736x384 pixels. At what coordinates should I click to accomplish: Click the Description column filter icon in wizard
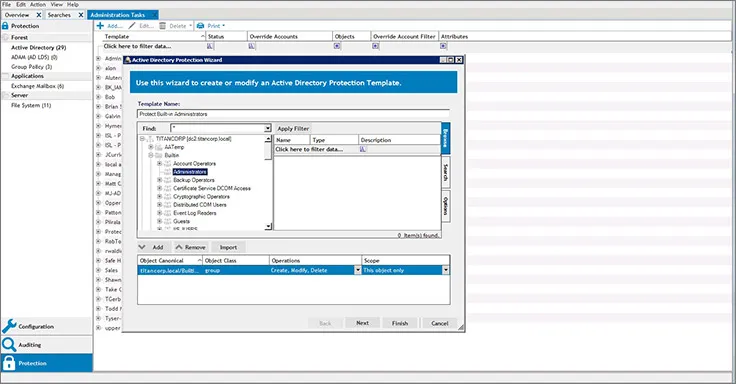363,149
